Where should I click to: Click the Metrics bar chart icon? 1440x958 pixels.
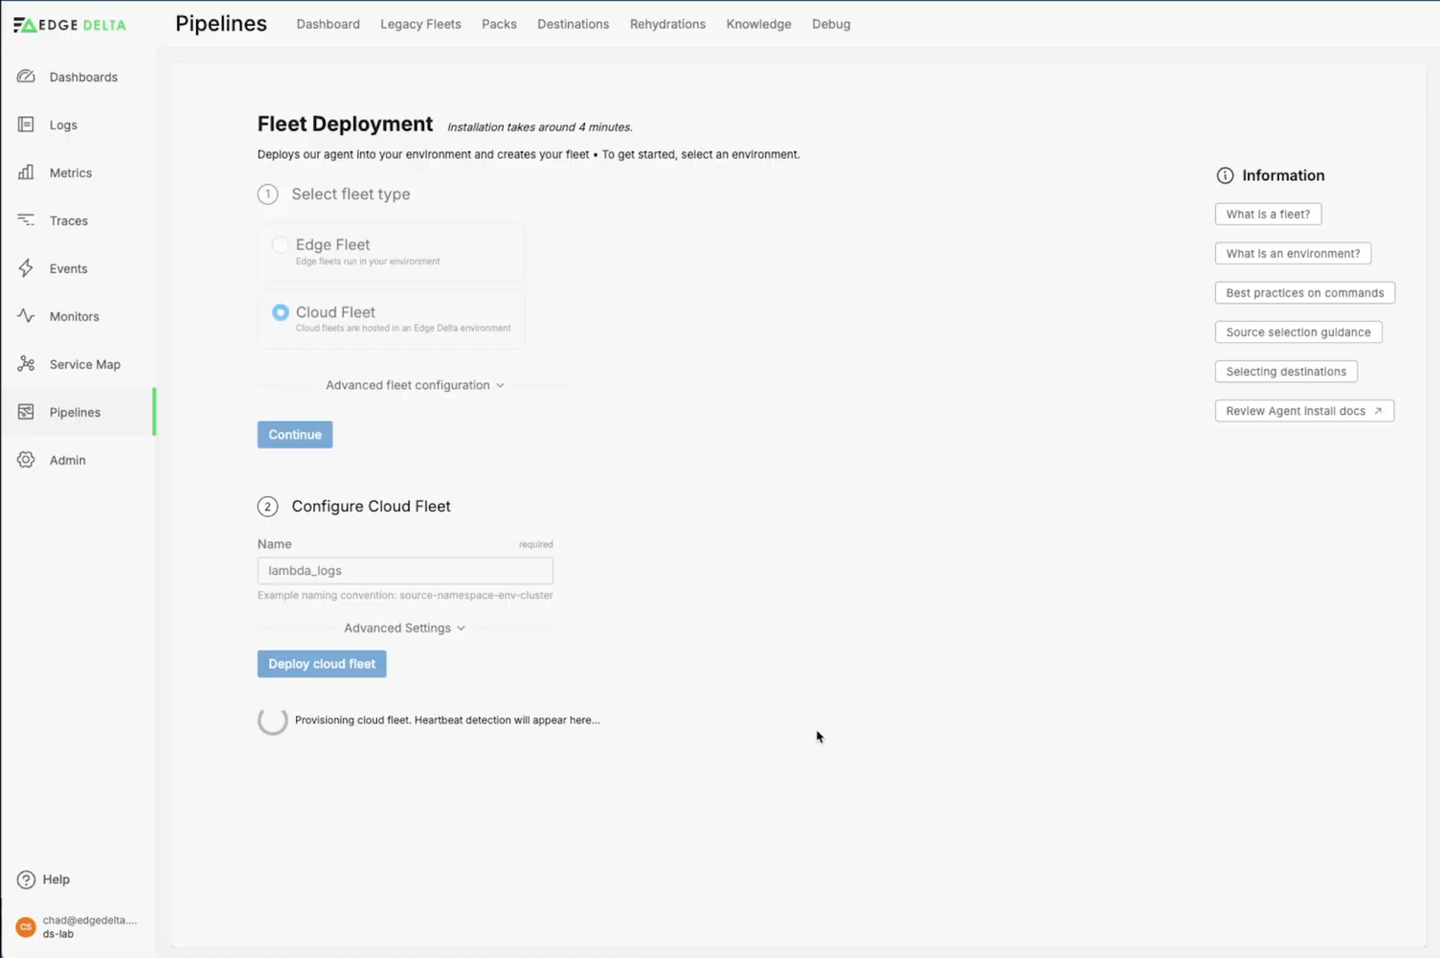tap(26, 173)
